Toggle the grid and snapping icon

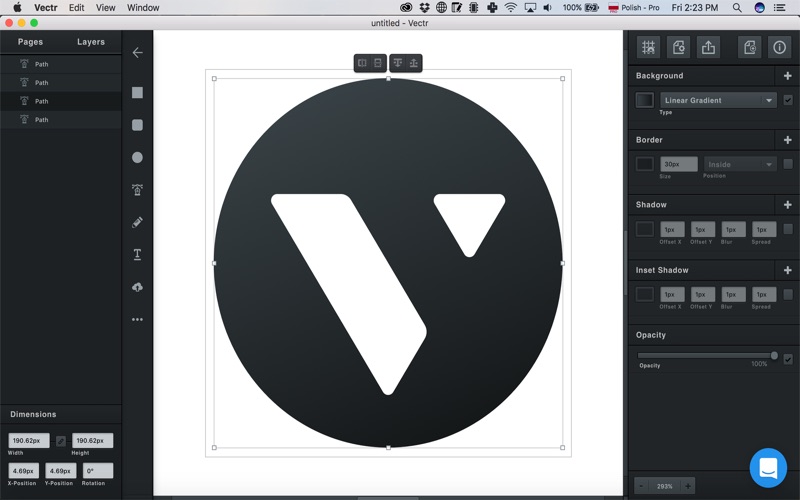point(648,47)
